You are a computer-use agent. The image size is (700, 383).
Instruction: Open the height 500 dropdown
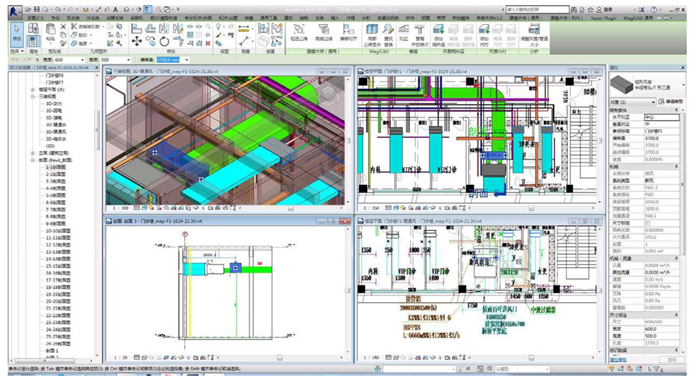[129, 59]
